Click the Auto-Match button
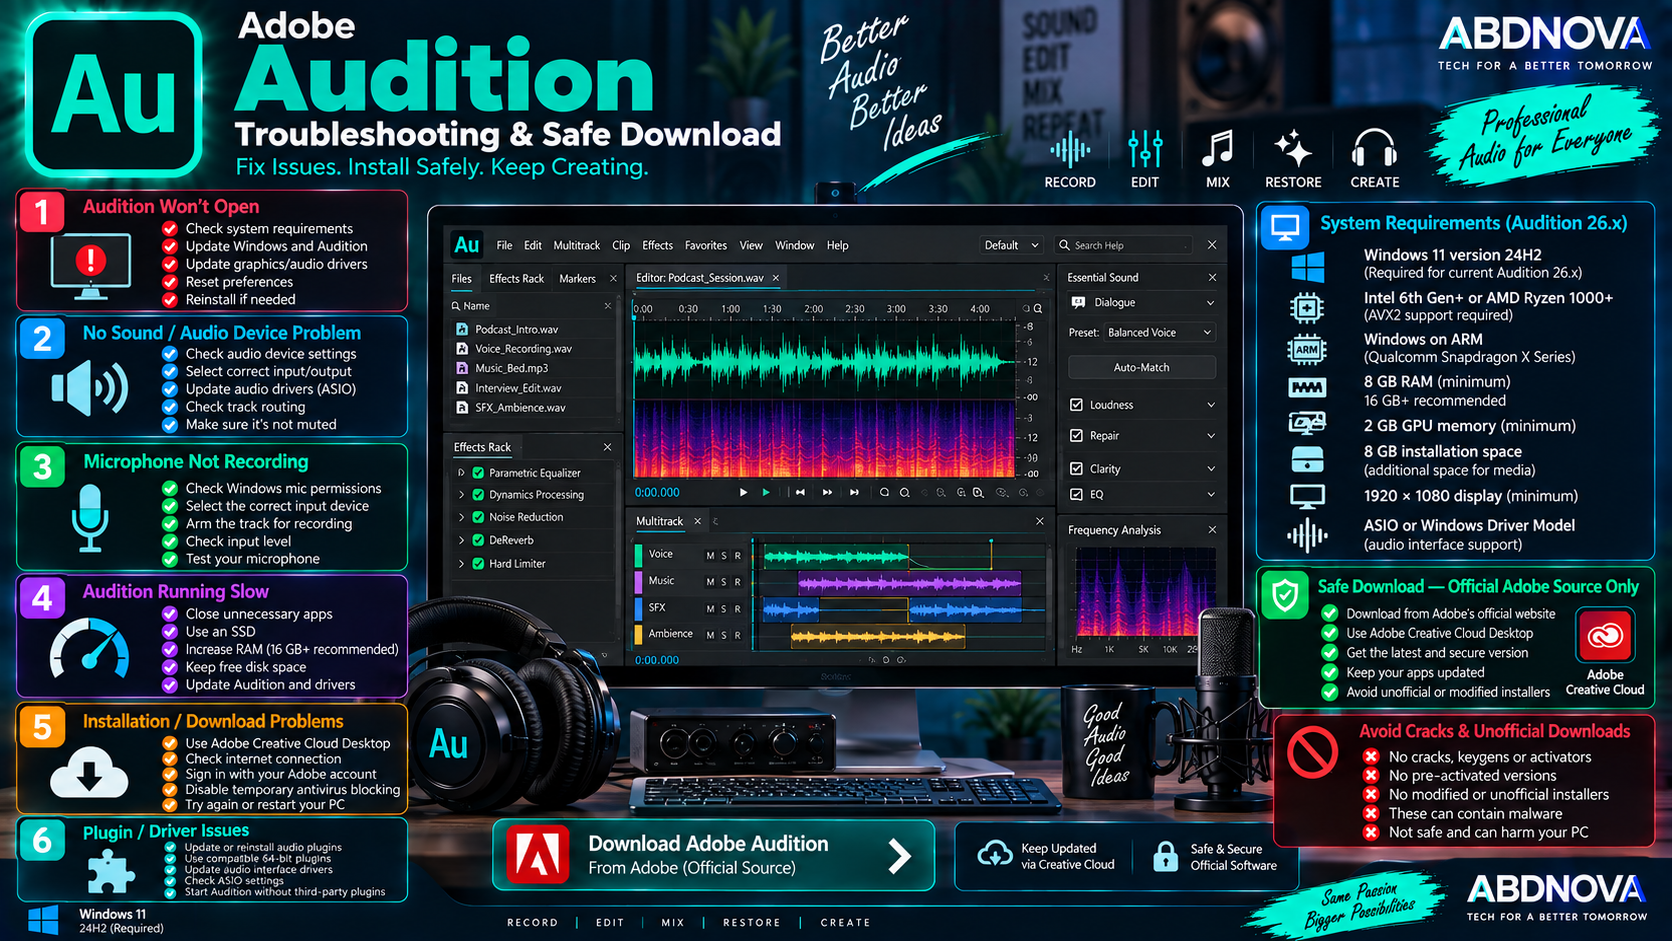Image resolution: width=1672 pixels, height=941 pixels. pyautogui.click(x=1142, y=367)
